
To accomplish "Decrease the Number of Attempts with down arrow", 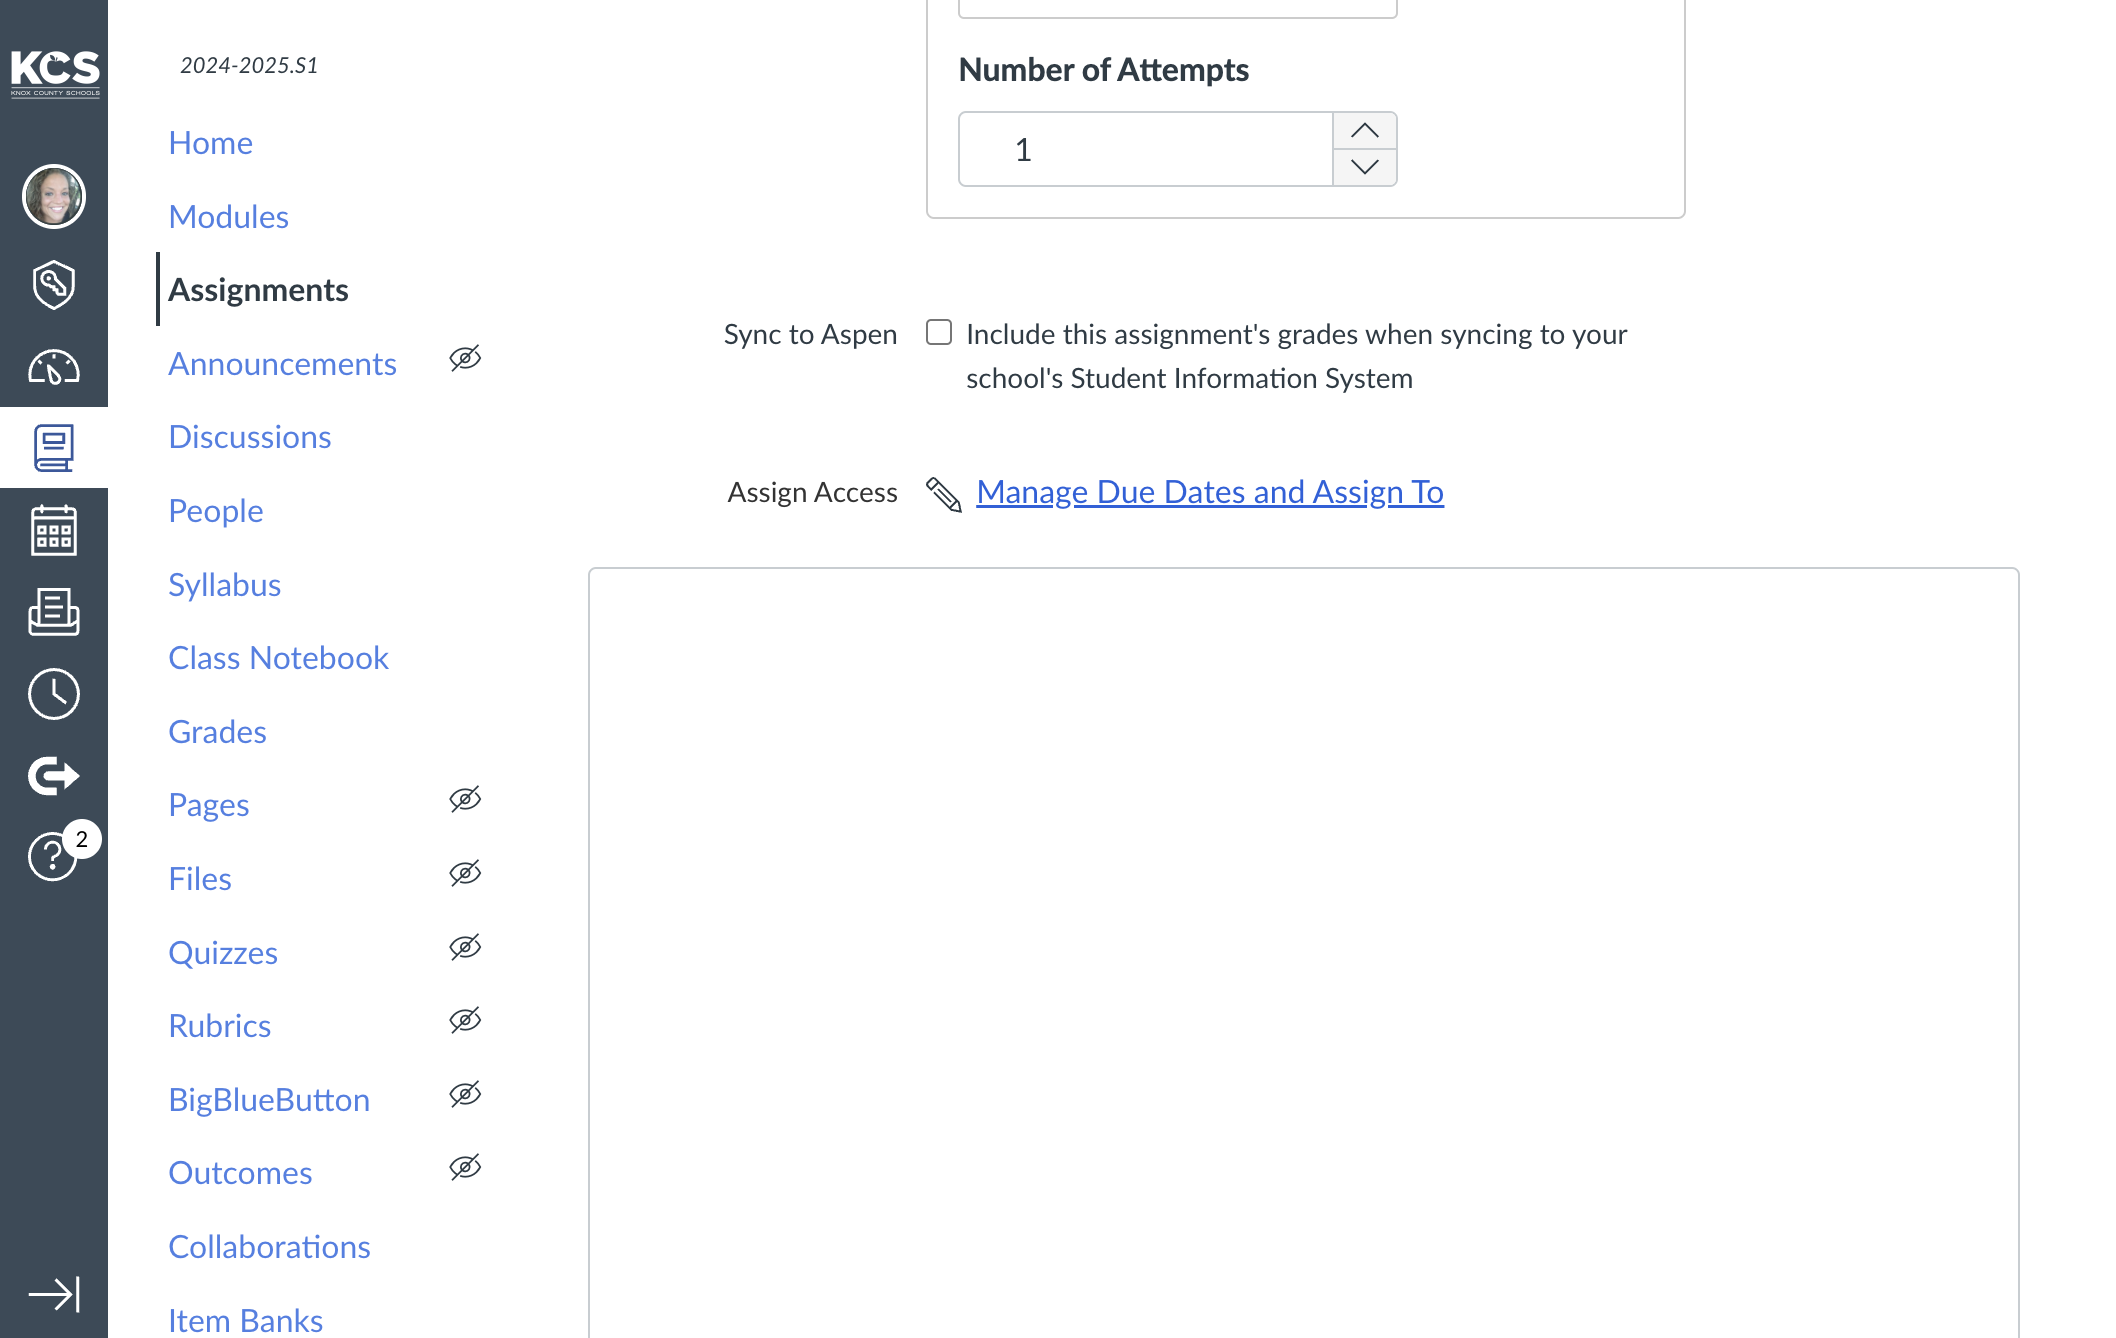I will click(x=1365, y=167).
